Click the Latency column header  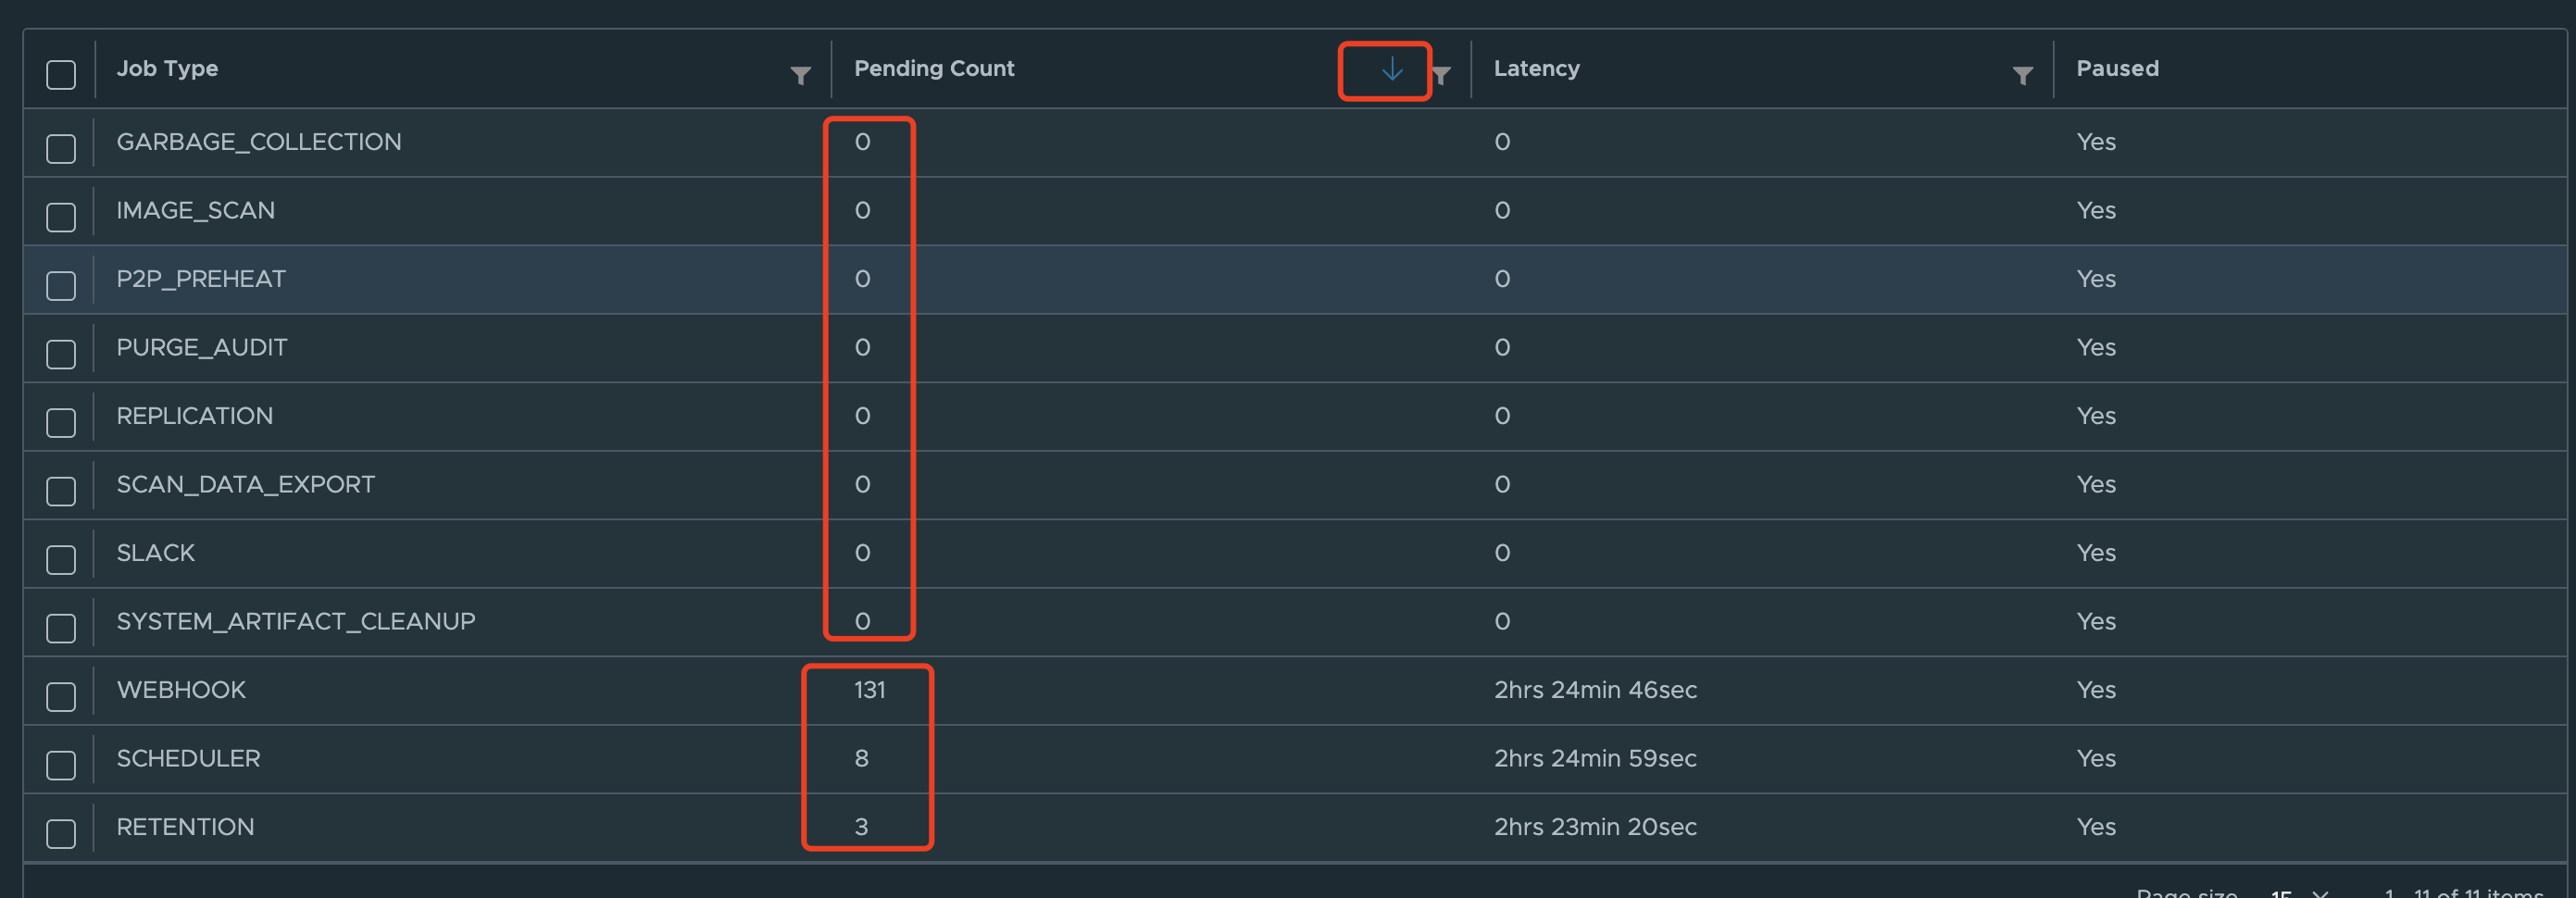coord(1537,68)
